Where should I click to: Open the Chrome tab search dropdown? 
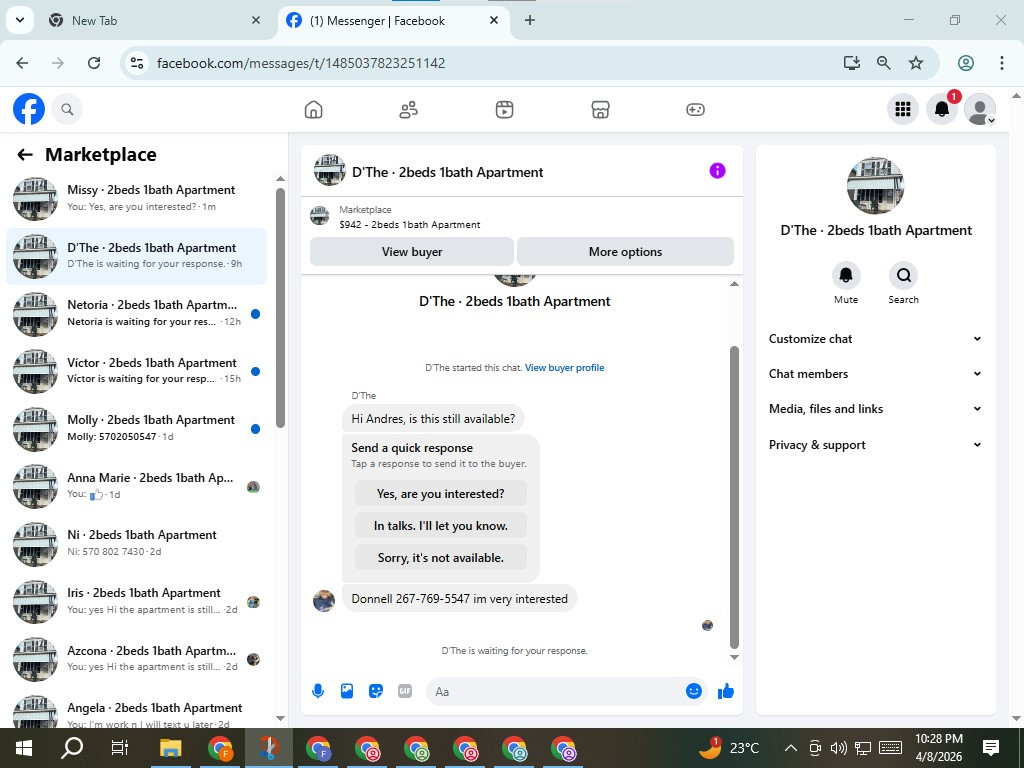click(20, 20)
